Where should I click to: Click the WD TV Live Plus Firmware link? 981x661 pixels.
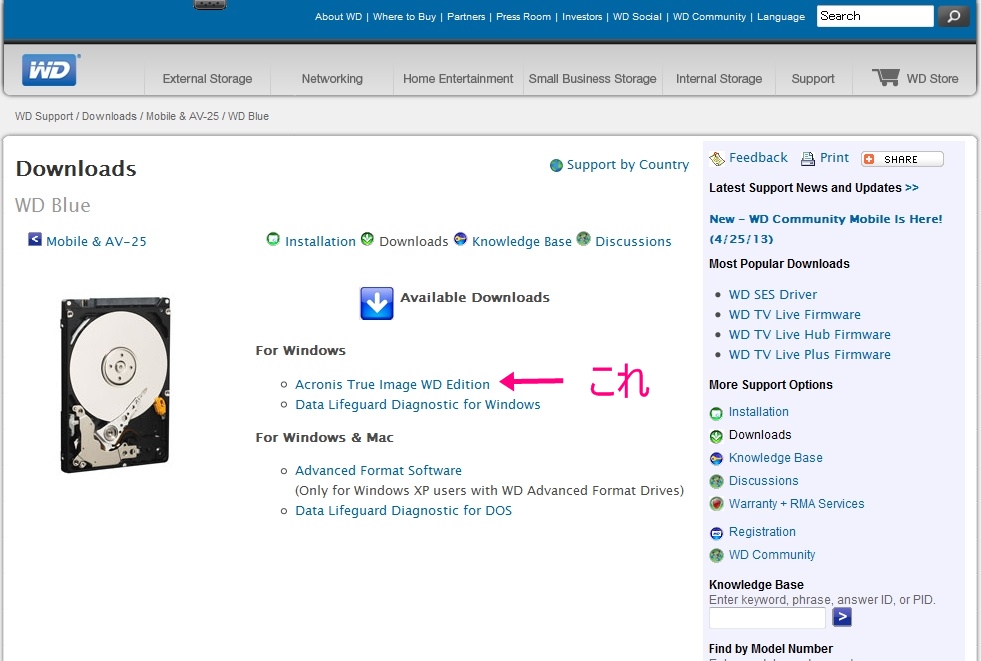(810, 355)
